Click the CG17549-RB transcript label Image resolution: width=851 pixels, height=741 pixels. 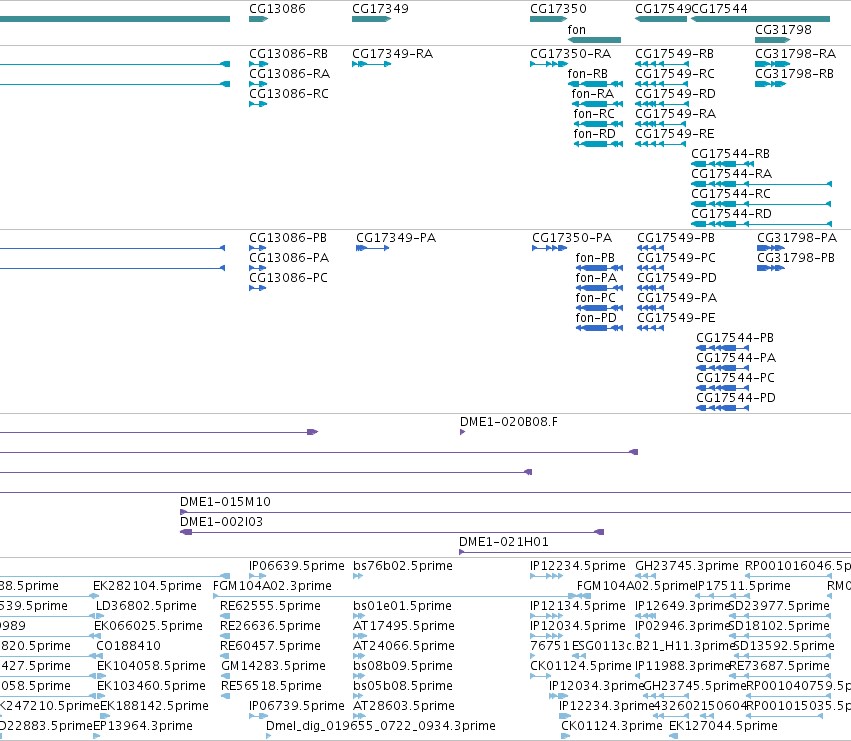click(x=675, y=54)
